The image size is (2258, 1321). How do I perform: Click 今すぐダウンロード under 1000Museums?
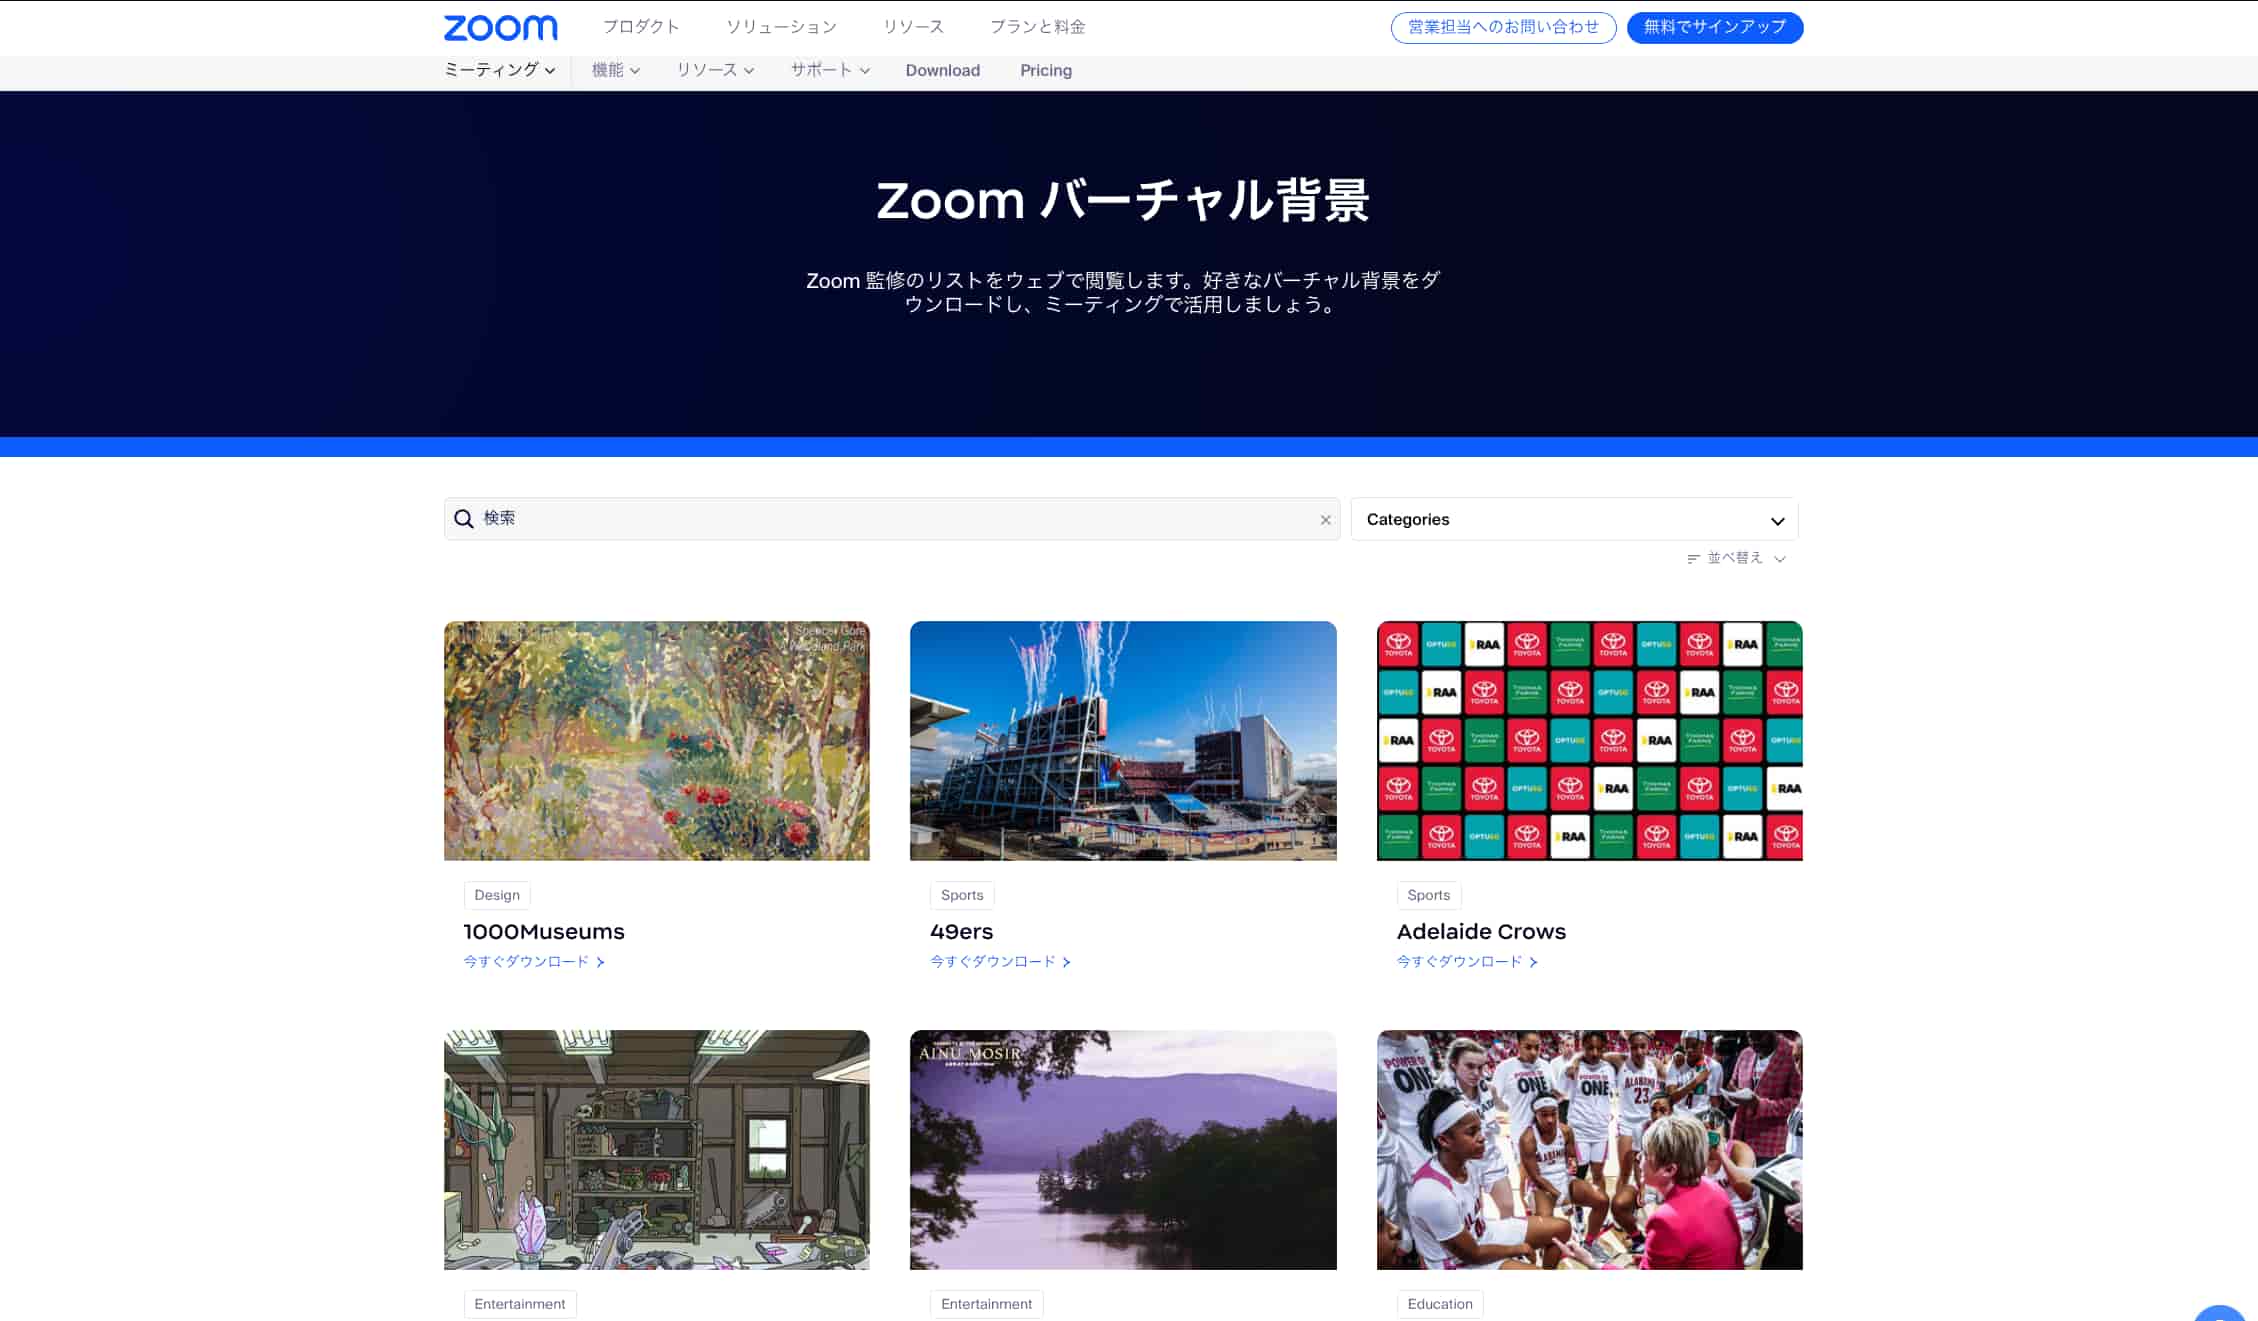pyautogui.click(x=526, y=962)
